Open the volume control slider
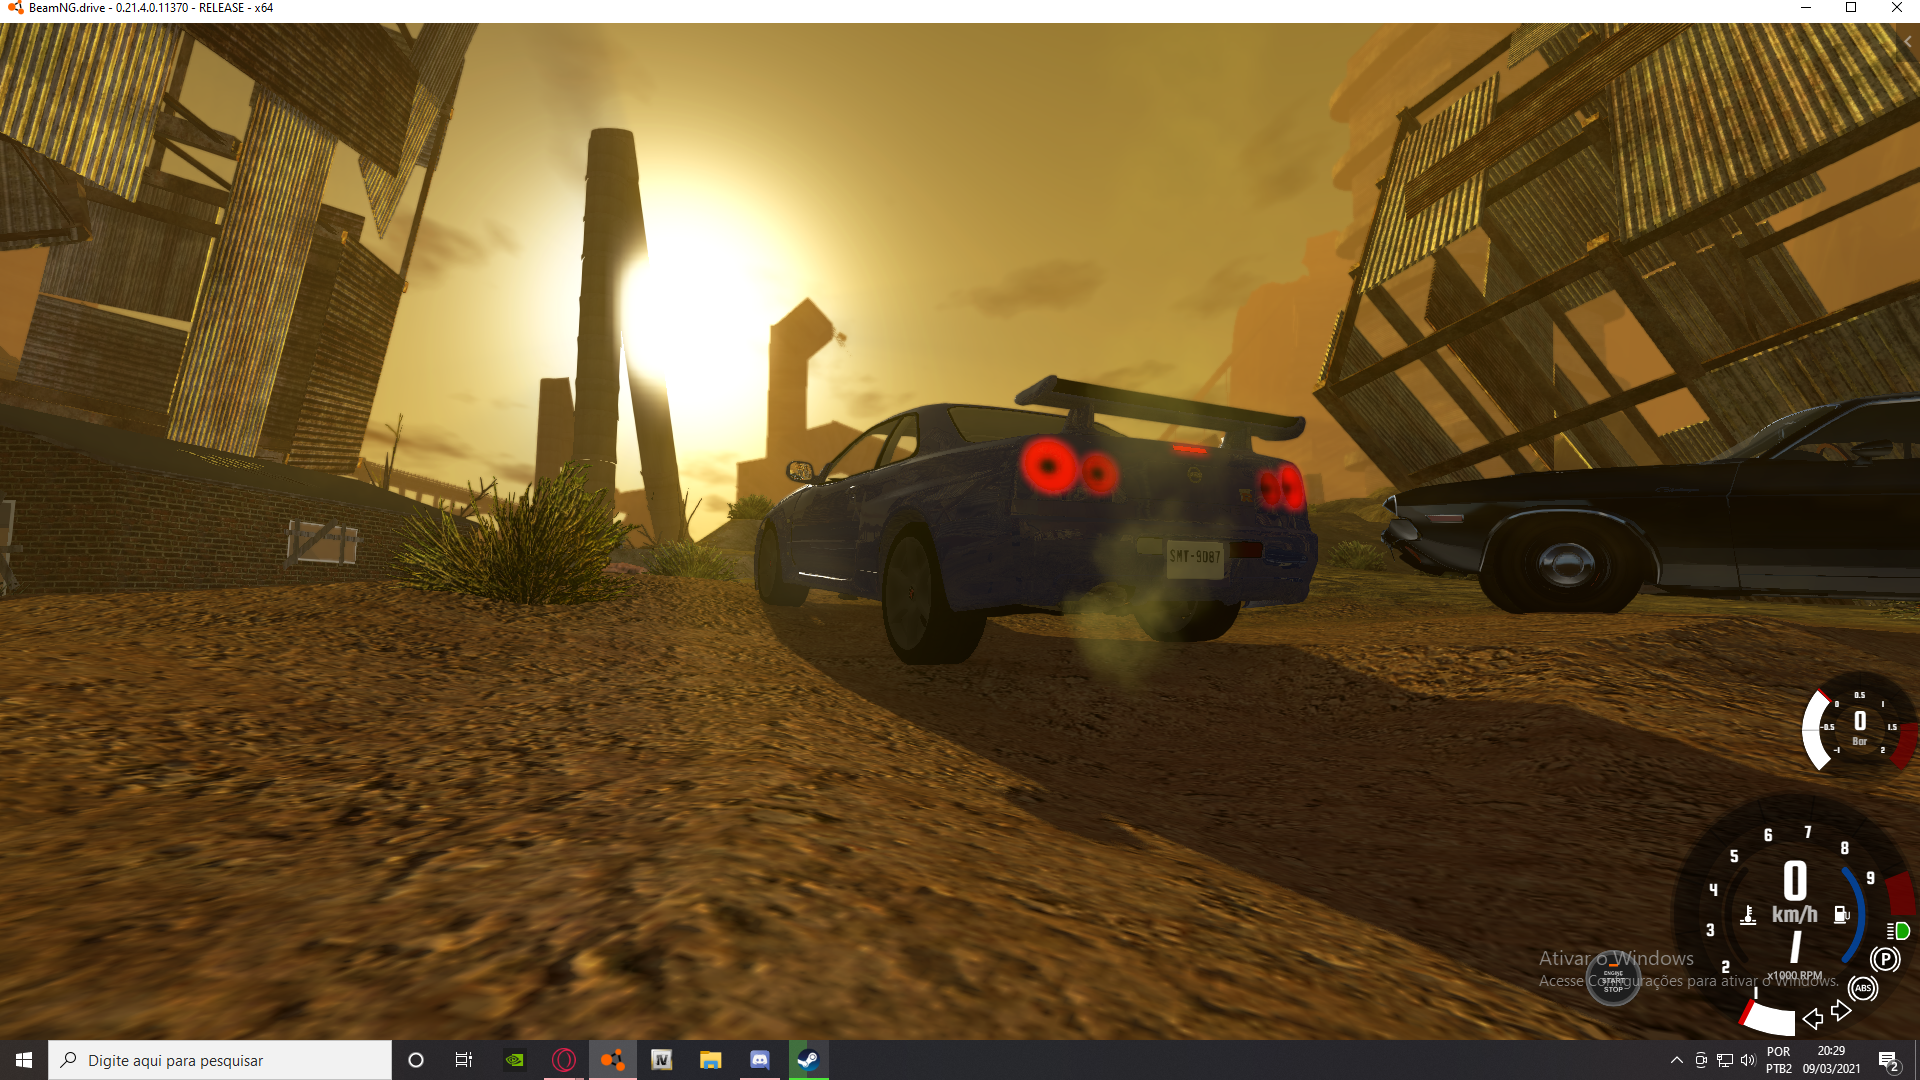The width and height of the screenshot is (1920, 1080). point(1747,1060)
